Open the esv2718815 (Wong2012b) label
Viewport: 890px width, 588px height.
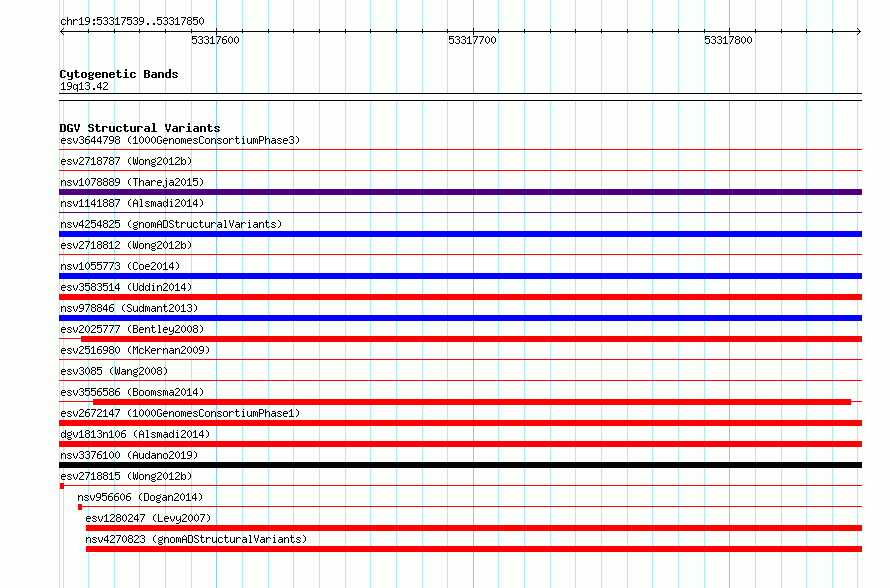point(126,476)
